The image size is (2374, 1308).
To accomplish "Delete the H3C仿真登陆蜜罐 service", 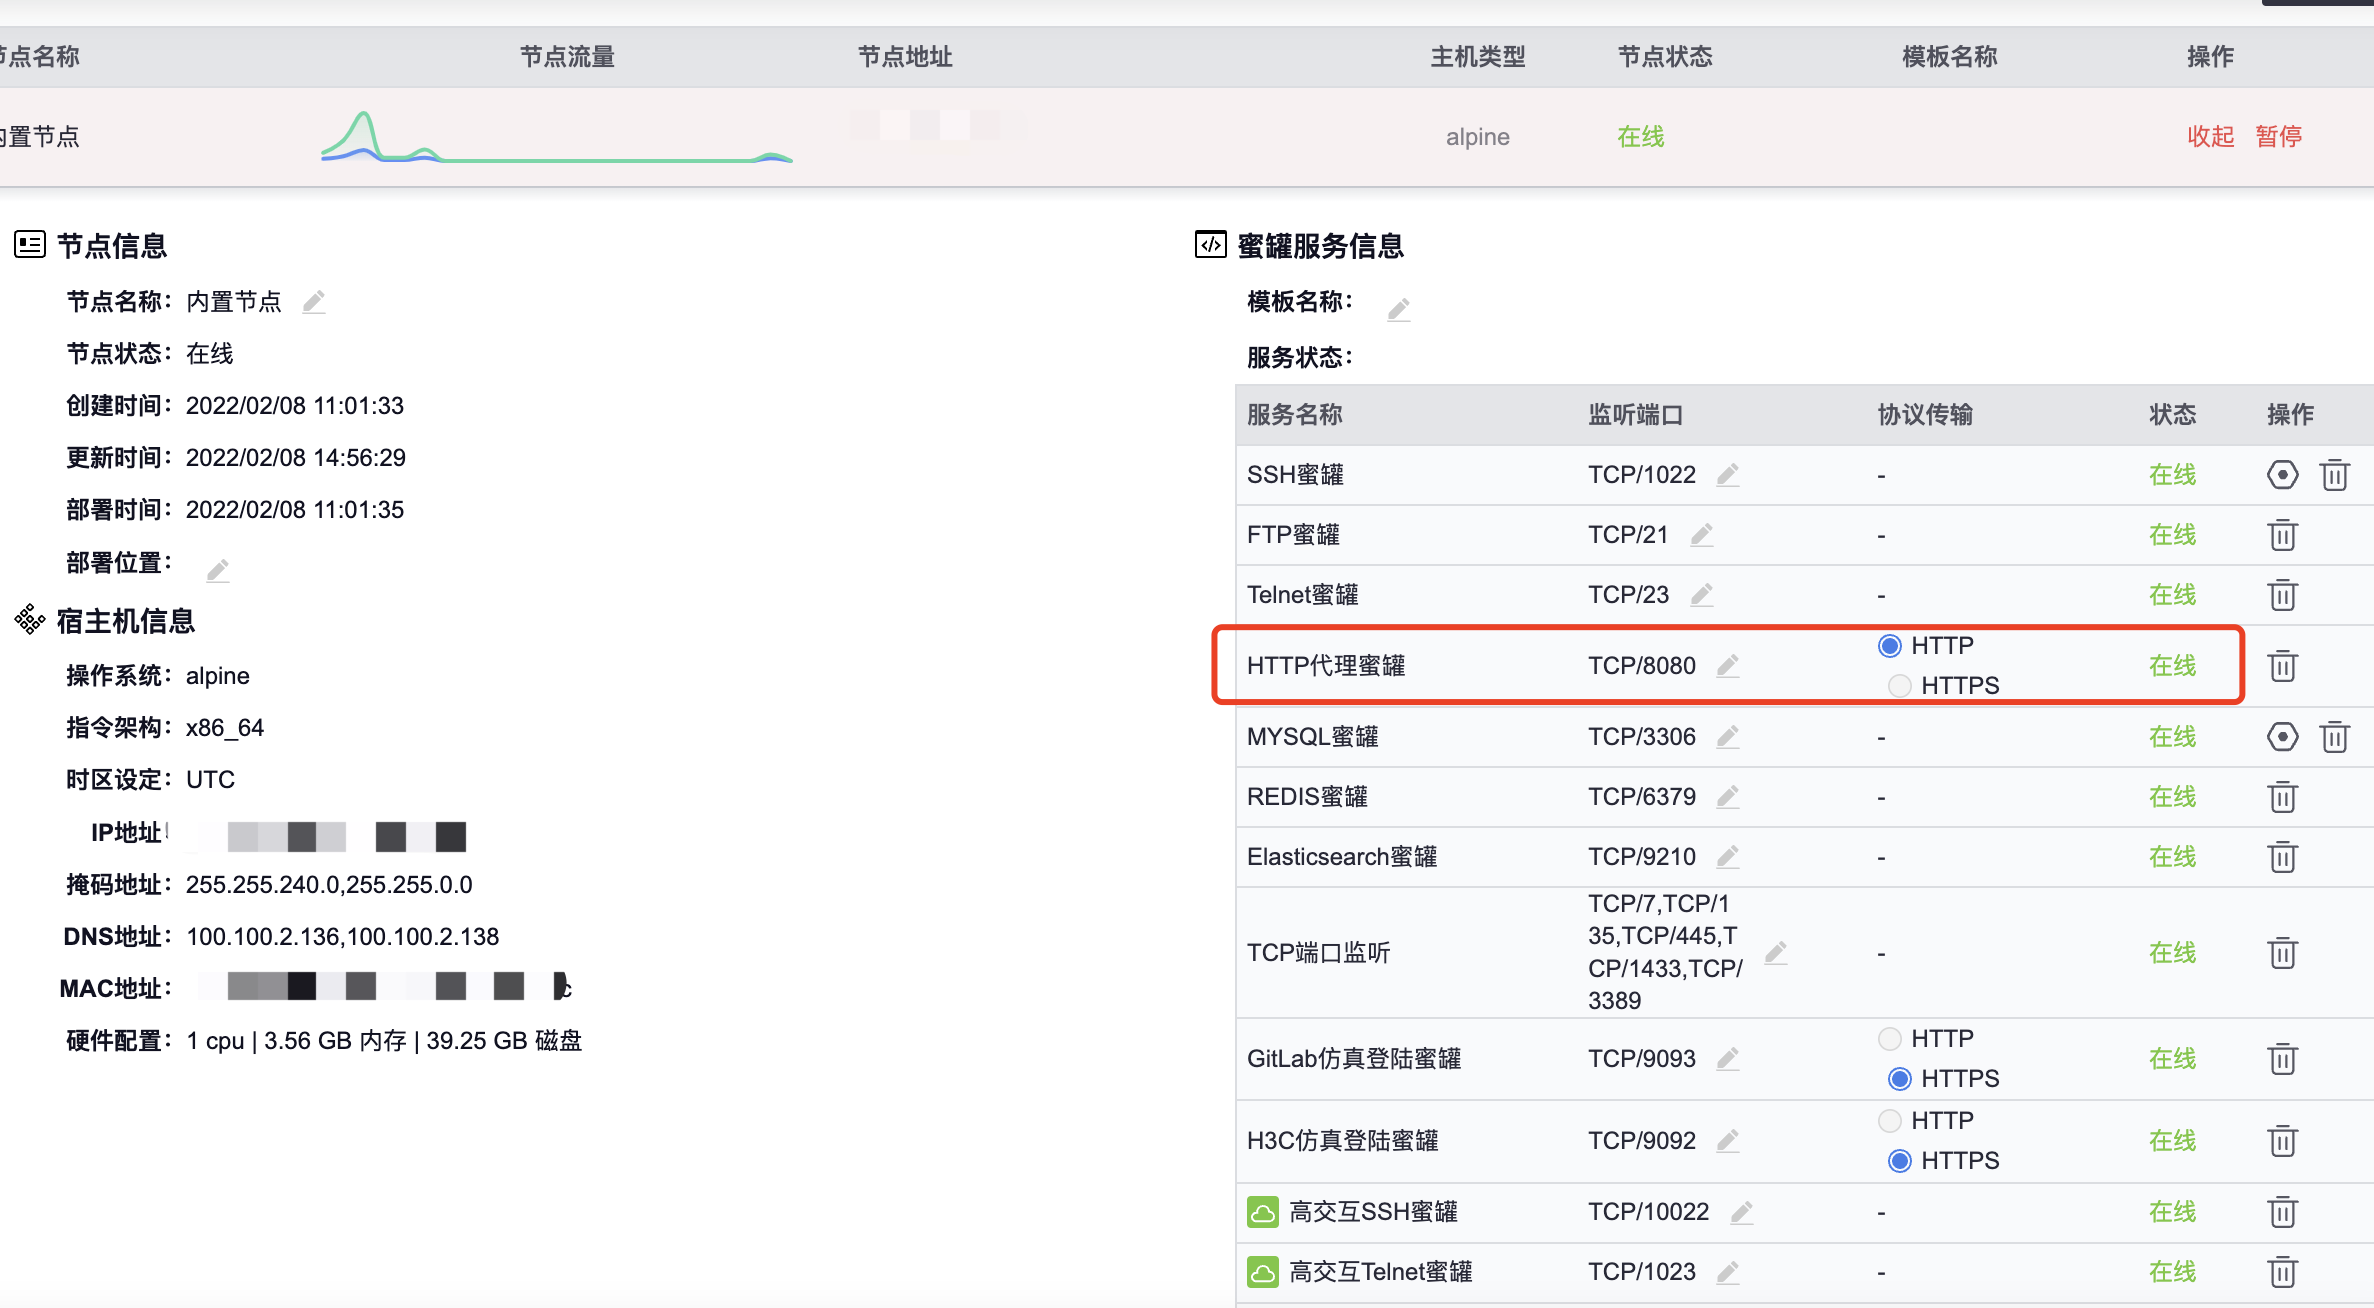I will pyautogui.click(x=2283, y=1141).
